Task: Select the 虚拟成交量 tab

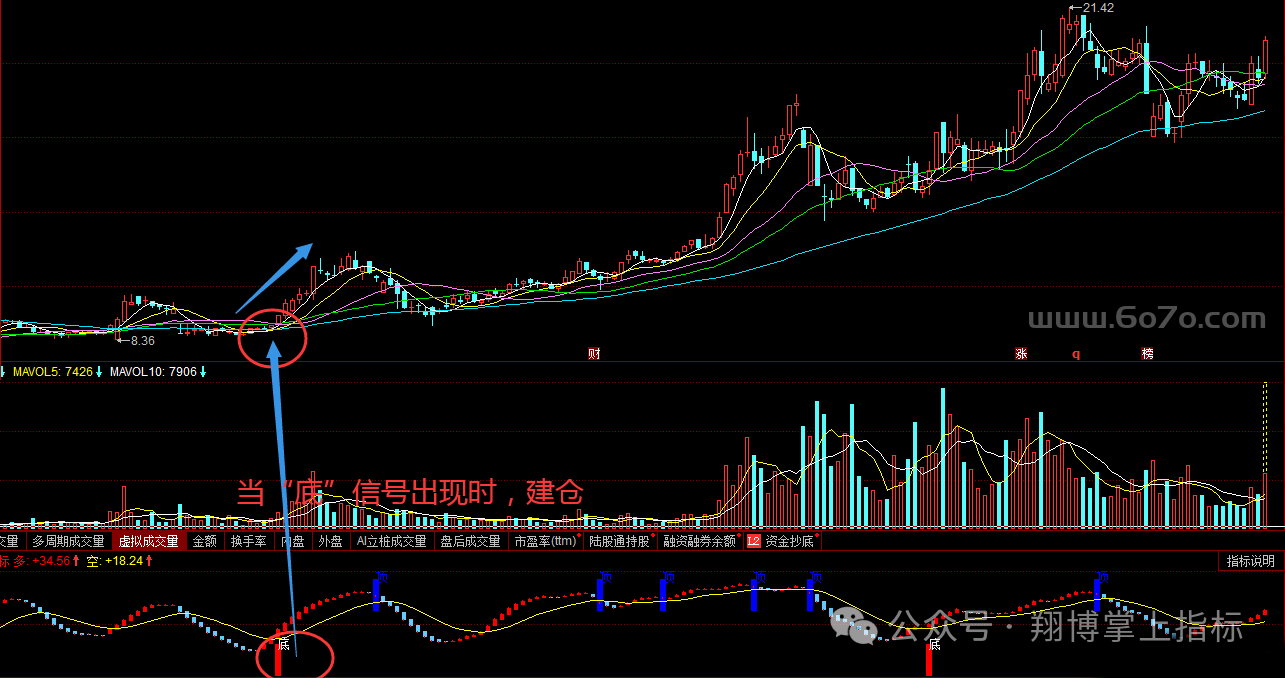Action: click(148, 541)
